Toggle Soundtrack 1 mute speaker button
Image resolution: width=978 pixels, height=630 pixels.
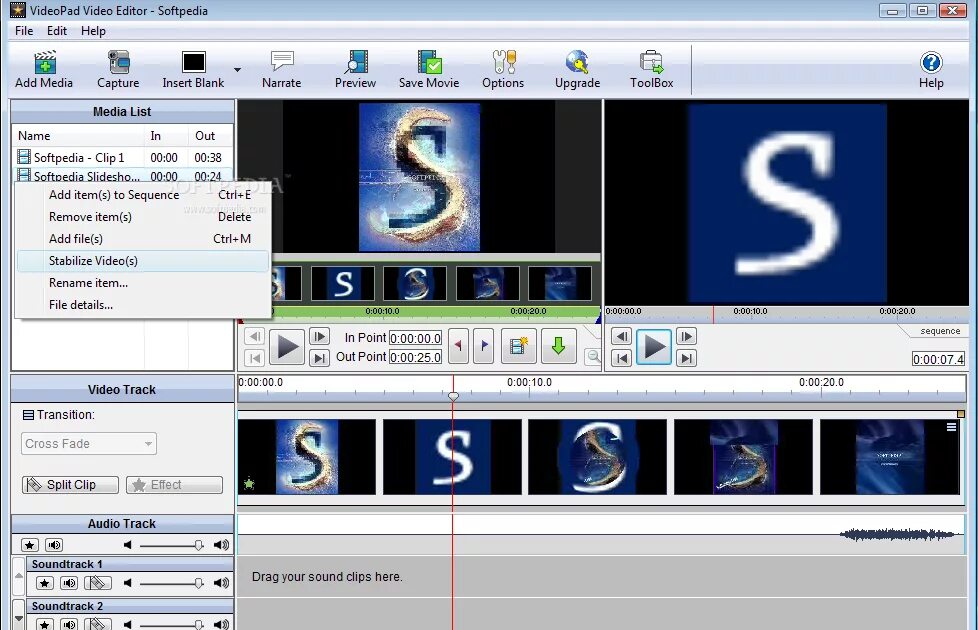point(69,583)
